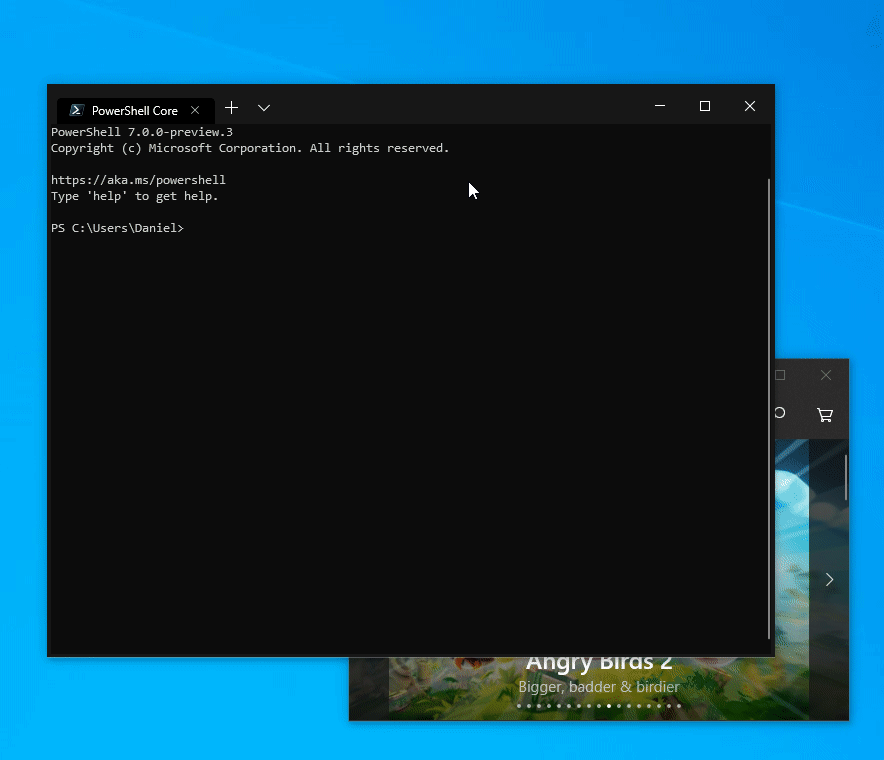Image resolution: width=884 pixels, height=760 pixels.
Task: Click Copyright Microsoft Corporation line
Action: pyautogui.click(x=250, y=148)
